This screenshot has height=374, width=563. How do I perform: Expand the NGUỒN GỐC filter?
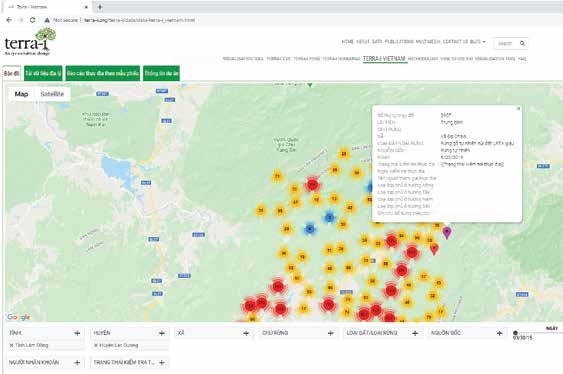pyautogui.click(x=499, y=333)
